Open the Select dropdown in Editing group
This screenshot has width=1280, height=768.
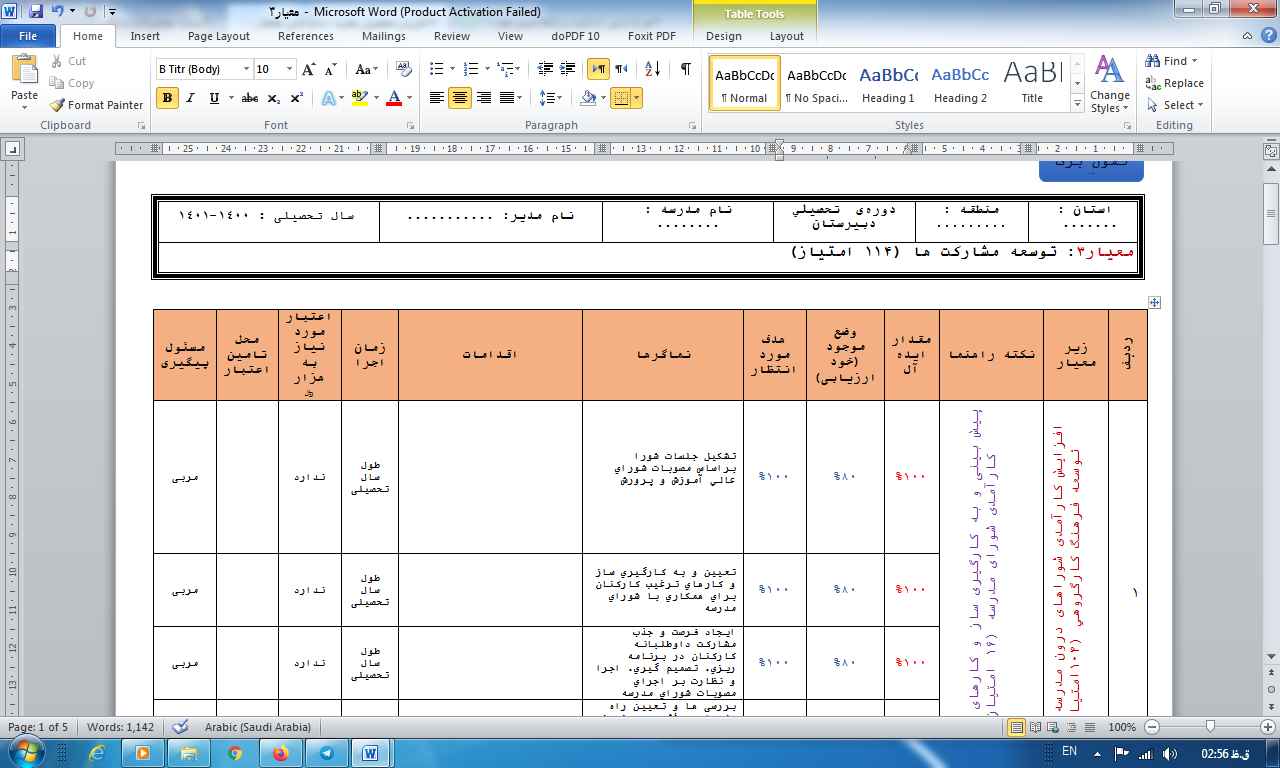(1177, 105)
